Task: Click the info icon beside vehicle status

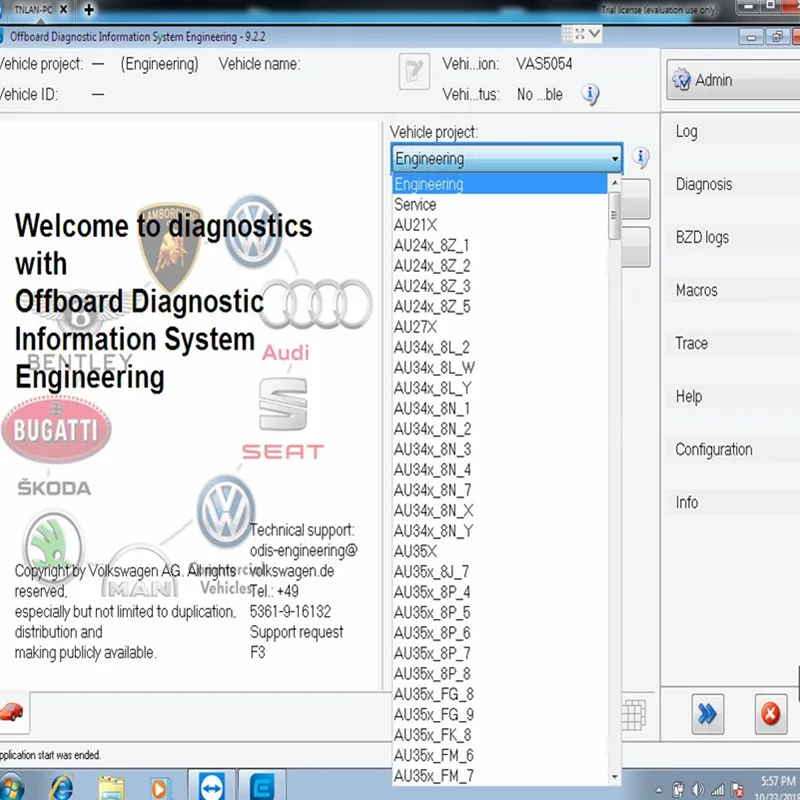Action: [x=590, y=94]
